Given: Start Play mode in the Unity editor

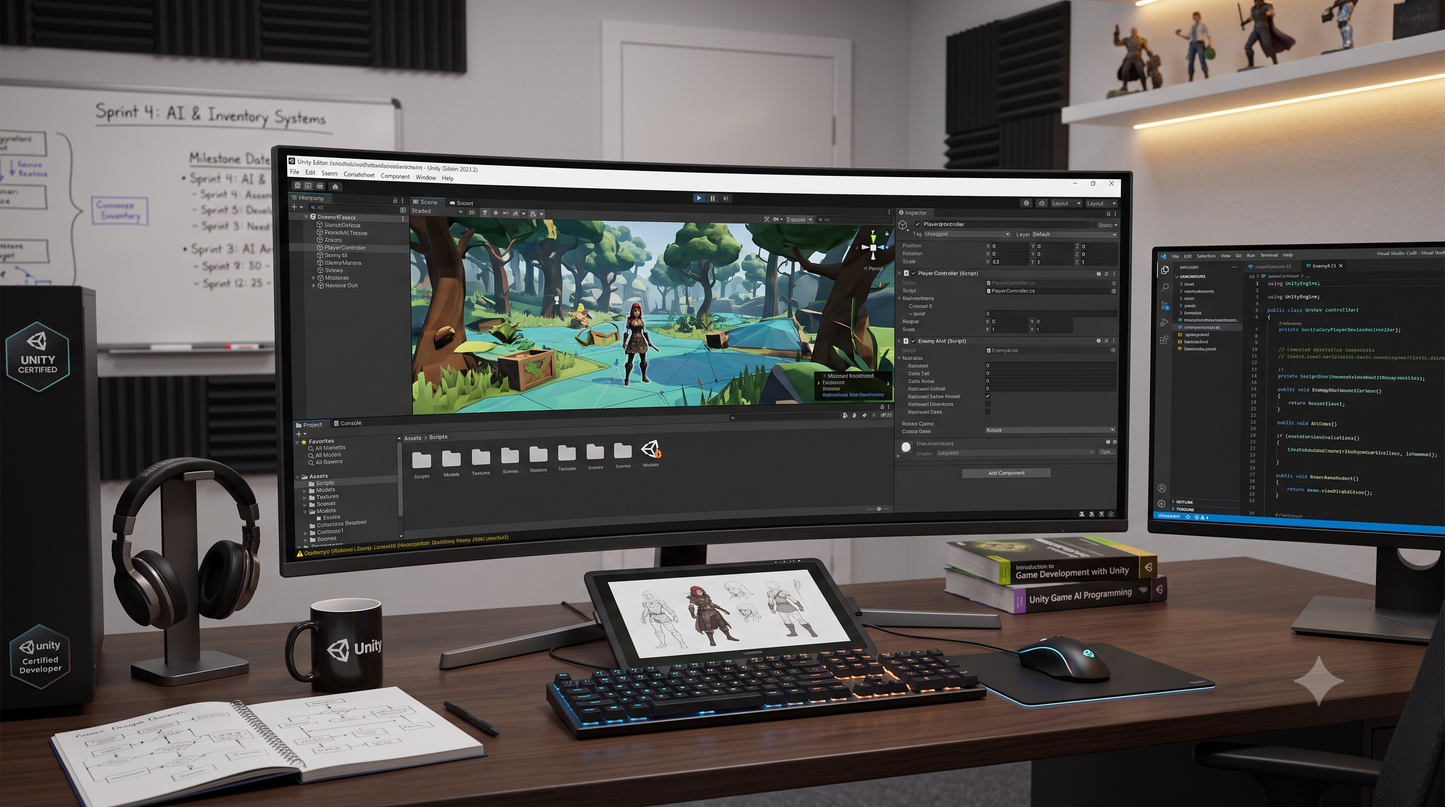Looking at the screenshot, I should coord(699,198).
